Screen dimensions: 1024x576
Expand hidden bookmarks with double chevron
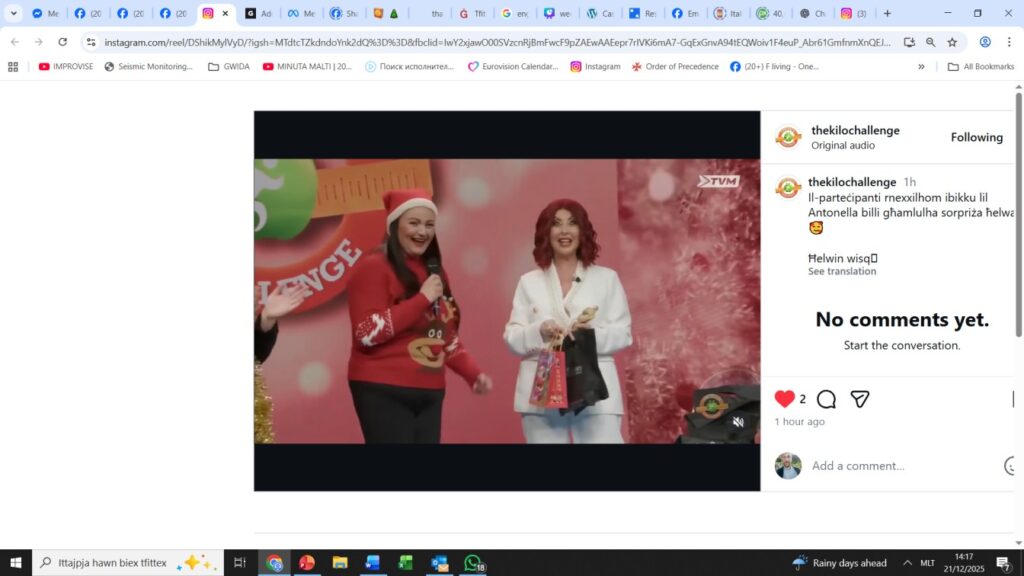click(x=921, y=67)
